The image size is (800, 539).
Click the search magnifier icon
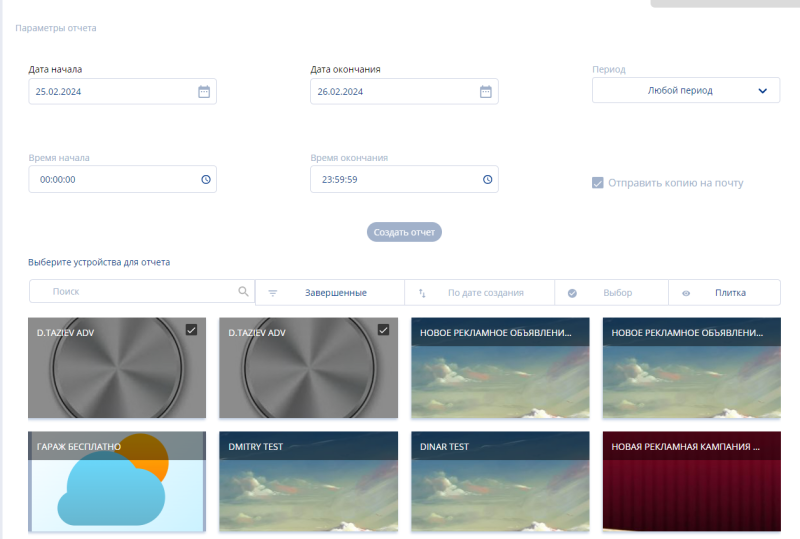click(243, 292)
